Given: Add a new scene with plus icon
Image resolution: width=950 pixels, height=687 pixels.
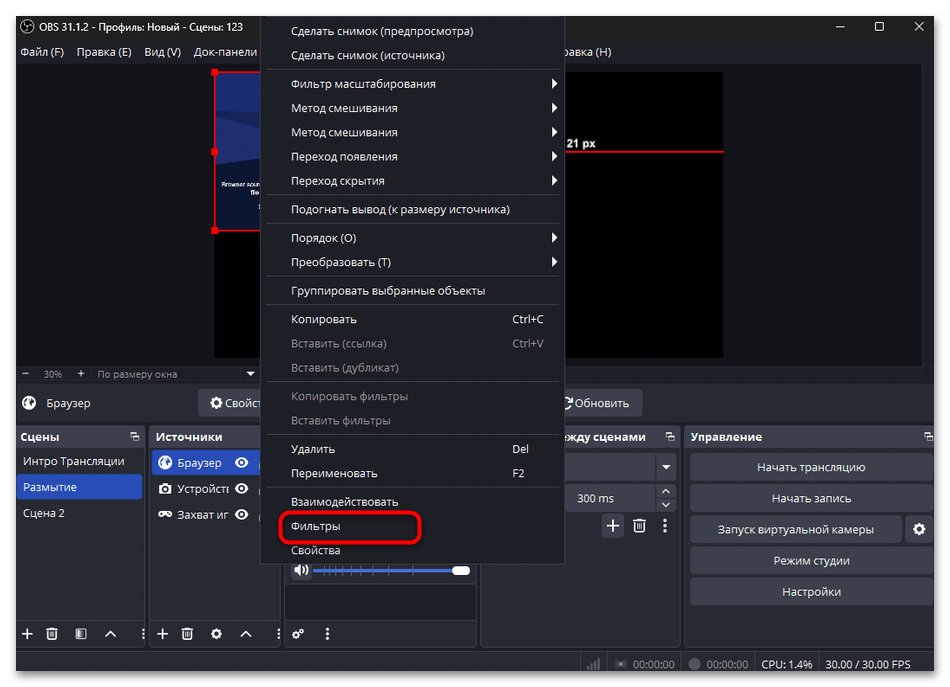Looking at the screenshot, I should click(27, 634).
